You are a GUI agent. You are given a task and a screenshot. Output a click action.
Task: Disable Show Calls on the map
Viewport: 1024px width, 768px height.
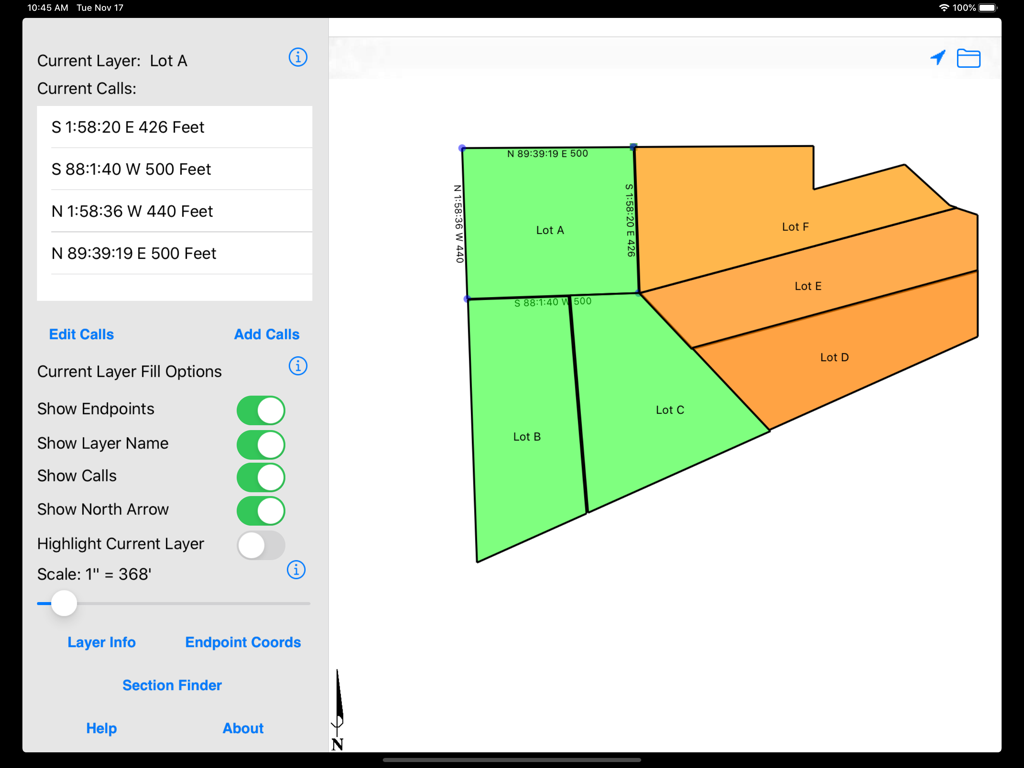point(261,477)
